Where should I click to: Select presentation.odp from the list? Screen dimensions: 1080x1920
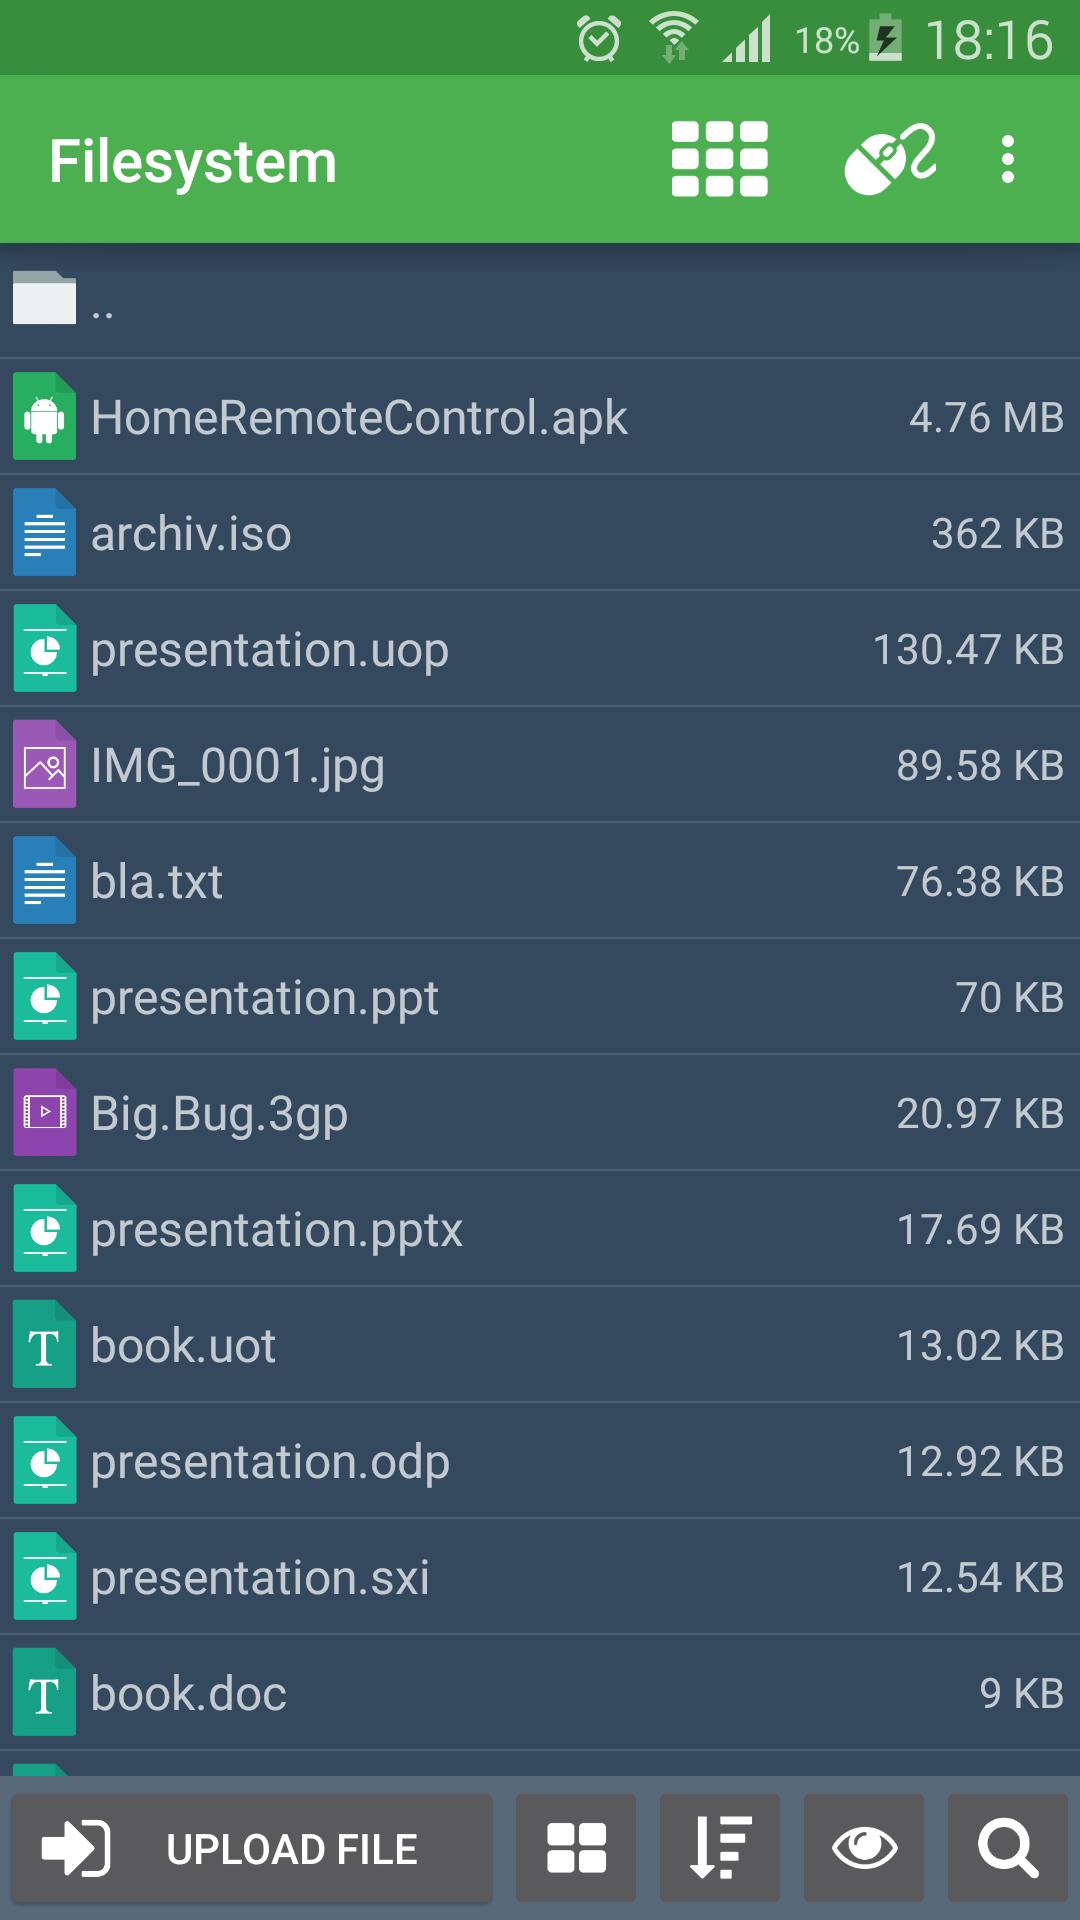270,1461
